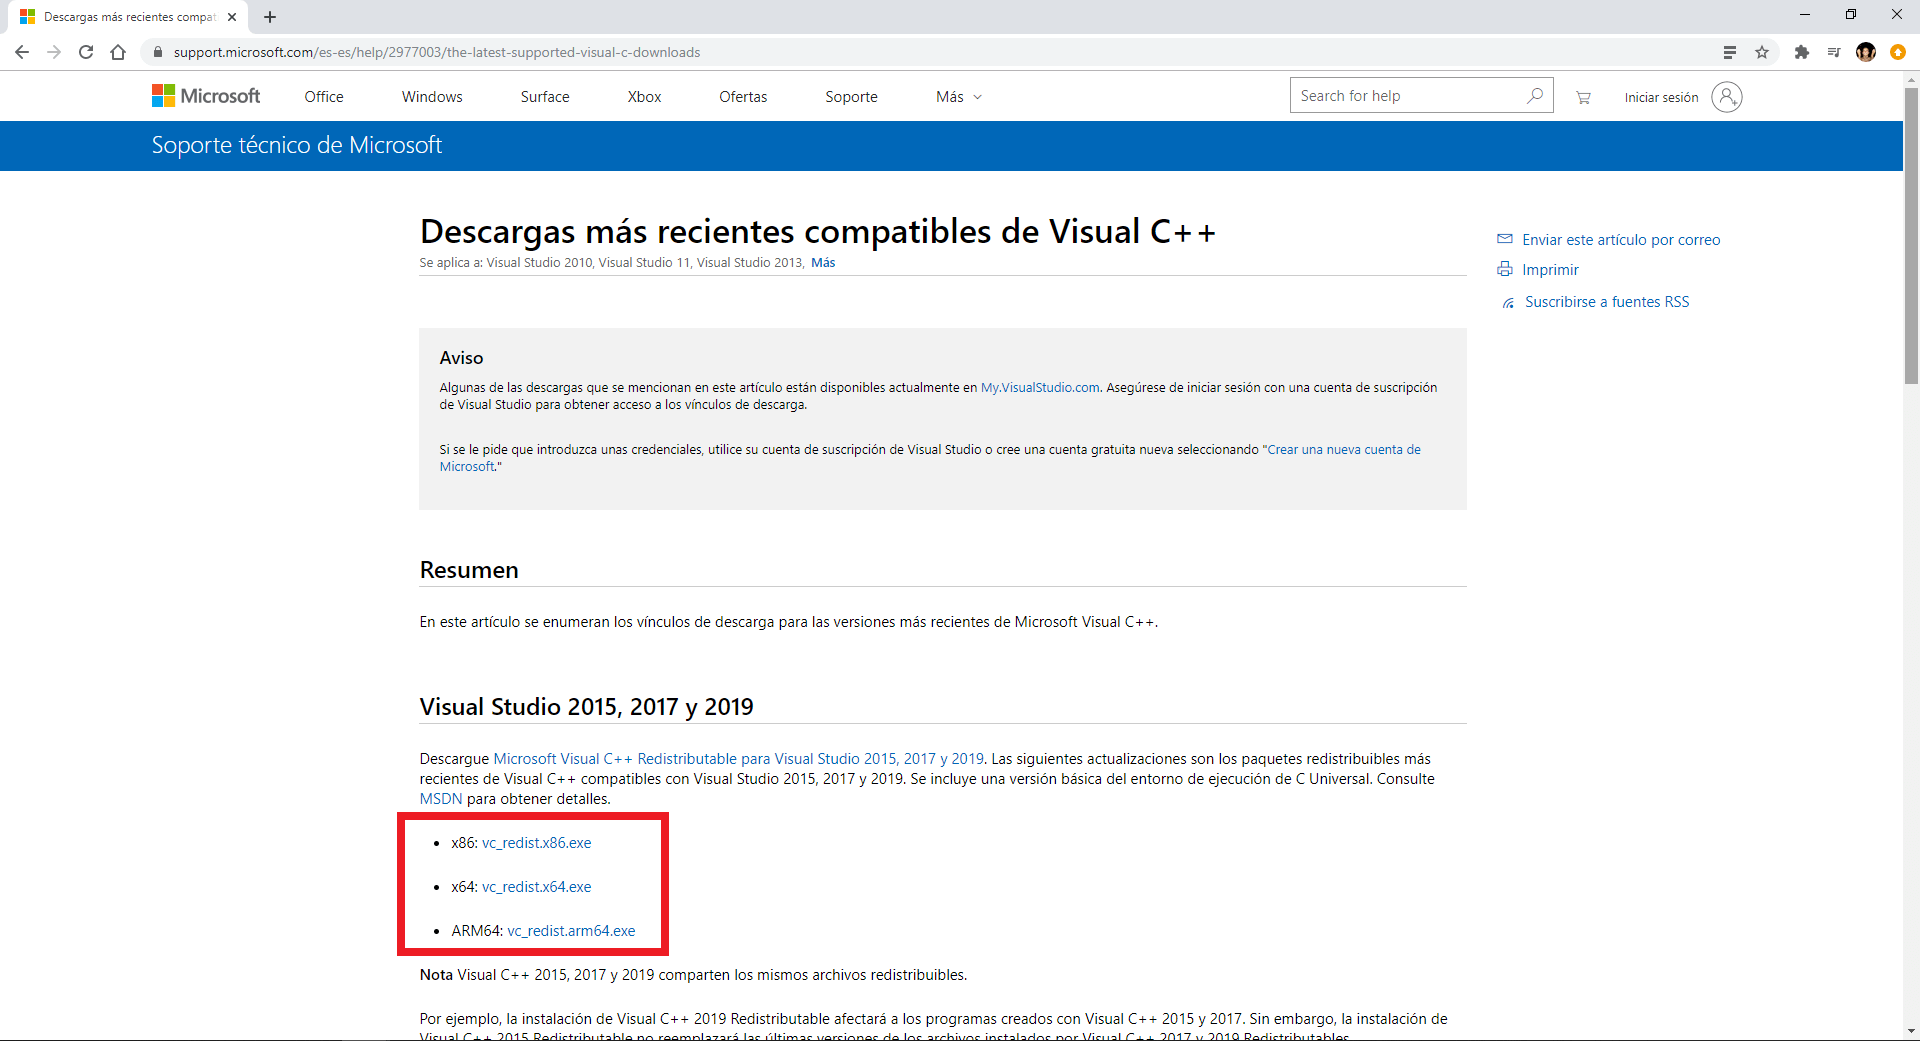Open the browser home page icon
The height and width of the screenshot is (1041, 1920).
[118, 52]
